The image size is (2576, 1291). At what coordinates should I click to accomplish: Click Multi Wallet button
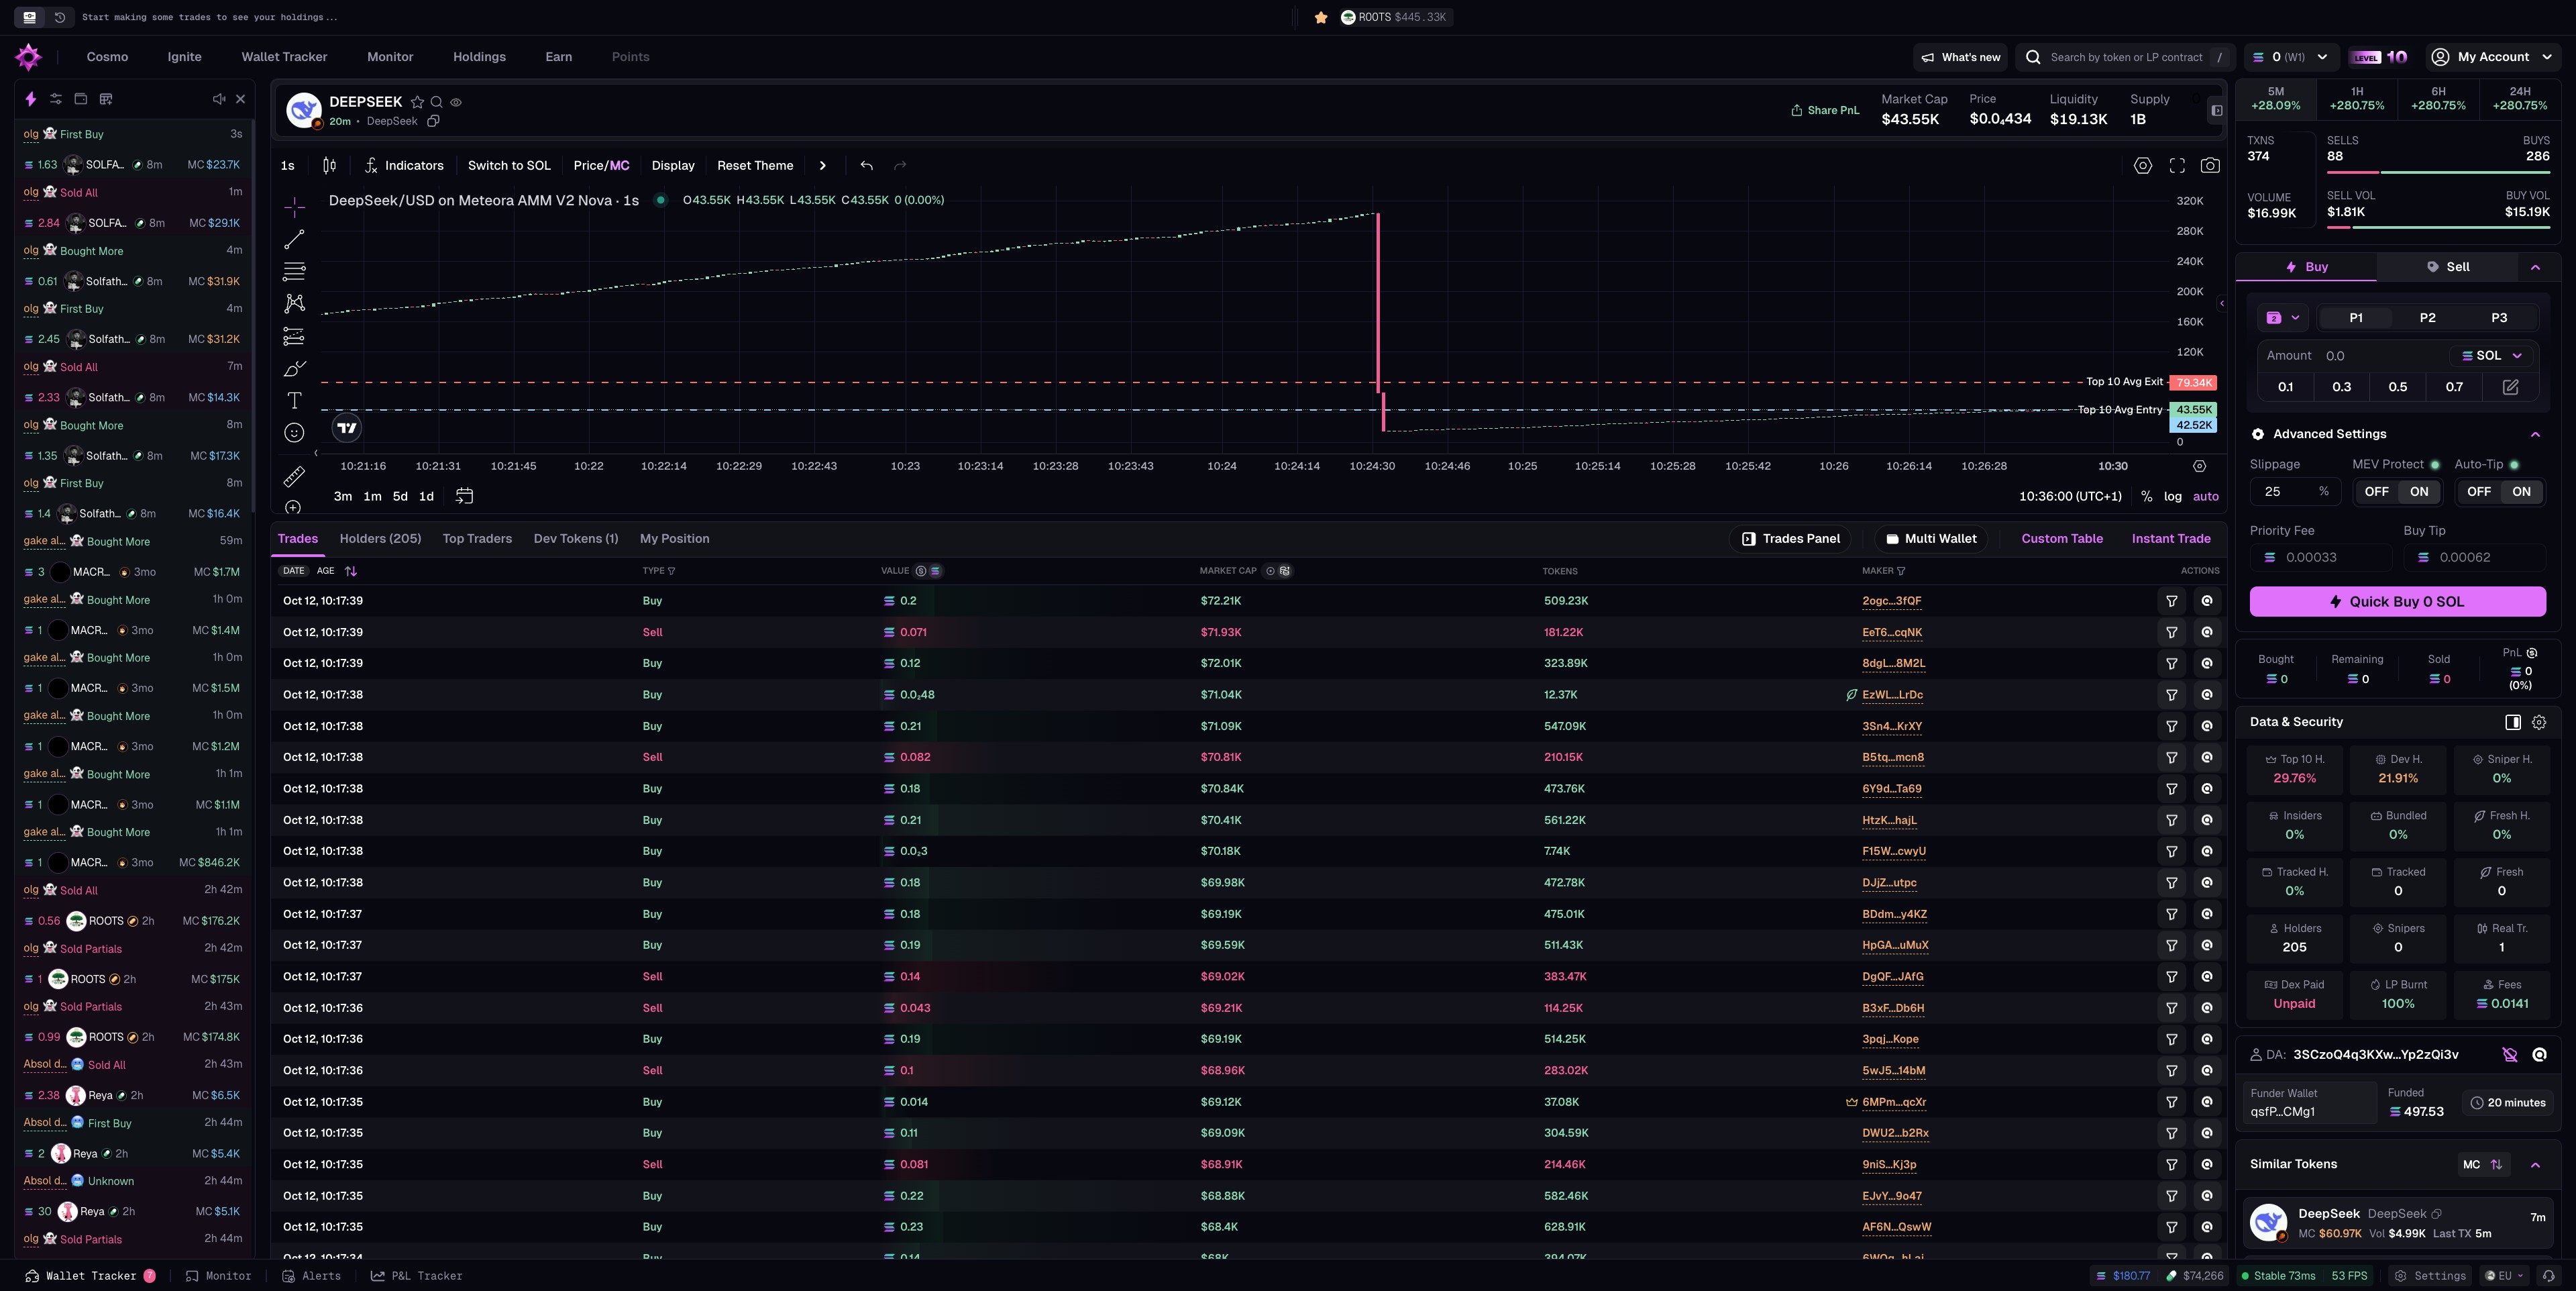1930,539
